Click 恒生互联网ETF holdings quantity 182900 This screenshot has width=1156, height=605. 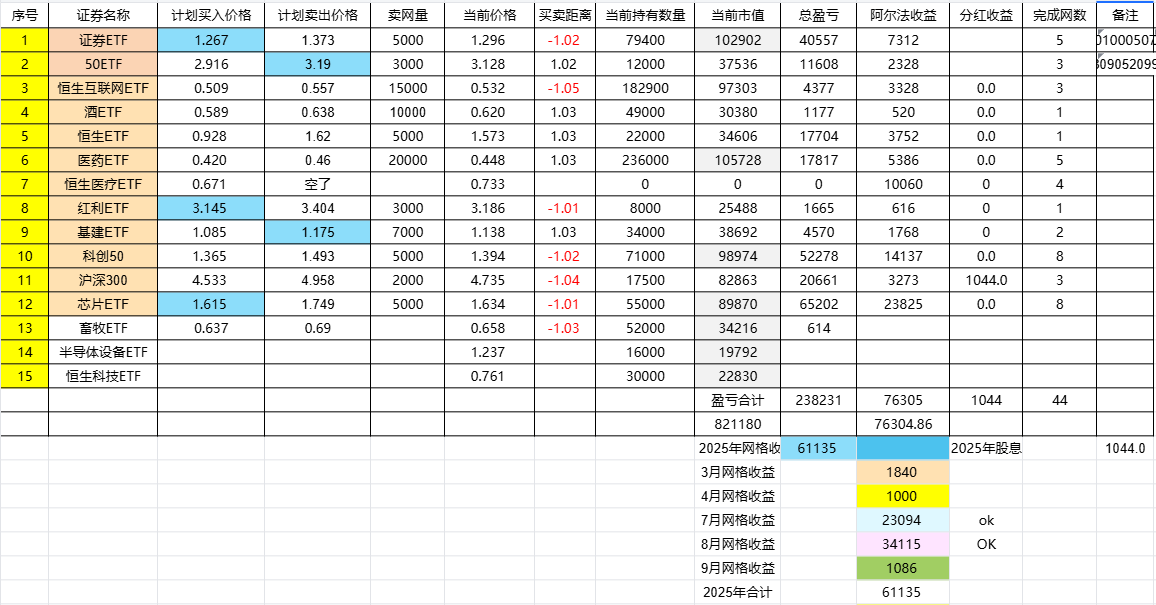[x=646, y=88]
